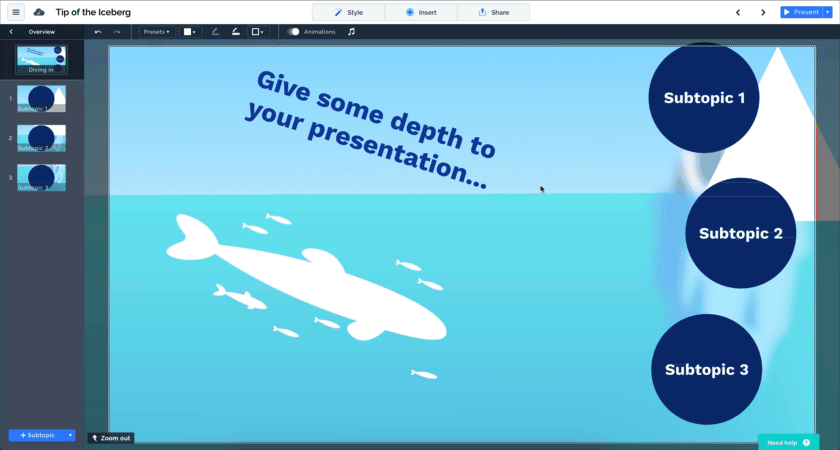Select the Subtopic 2 thumbnail in sidebar
The image size is (840, 450).
41,138
